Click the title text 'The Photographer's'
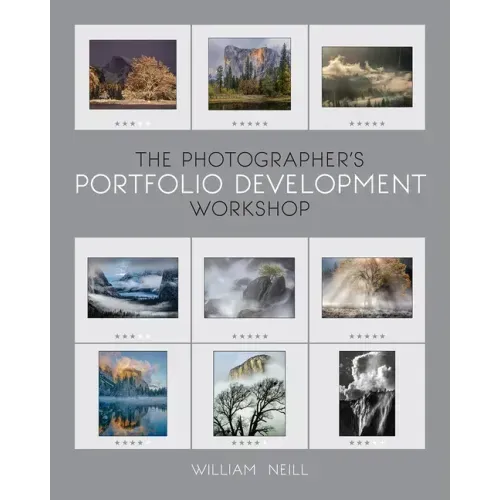The width and height of the screenshot is (500, 500). [250, 159]
